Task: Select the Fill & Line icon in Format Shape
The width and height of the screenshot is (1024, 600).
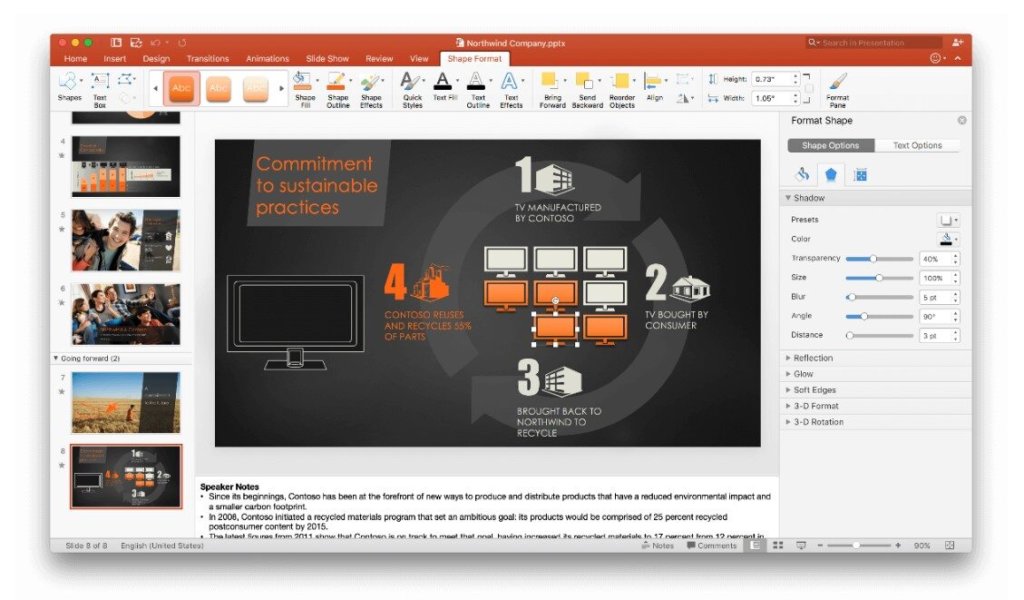Action: [x=803, y=174]
